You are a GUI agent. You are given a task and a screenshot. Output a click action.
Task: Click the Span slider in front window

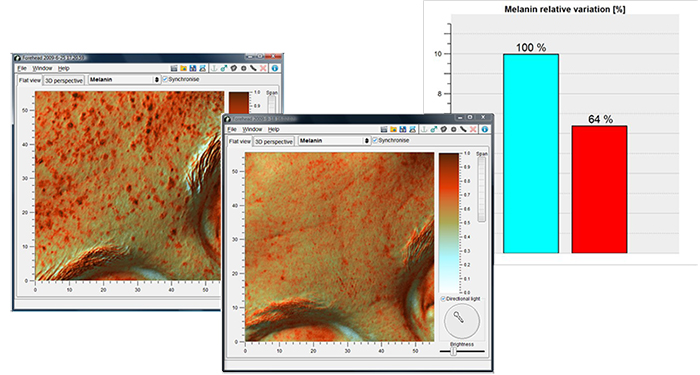[482, 189]
